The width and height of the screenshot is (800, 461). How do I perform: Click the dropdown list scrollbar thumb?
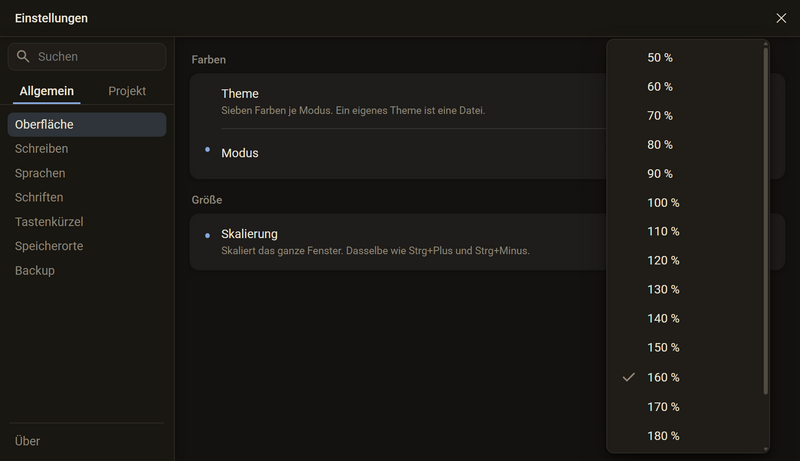[x=765, y=221]
